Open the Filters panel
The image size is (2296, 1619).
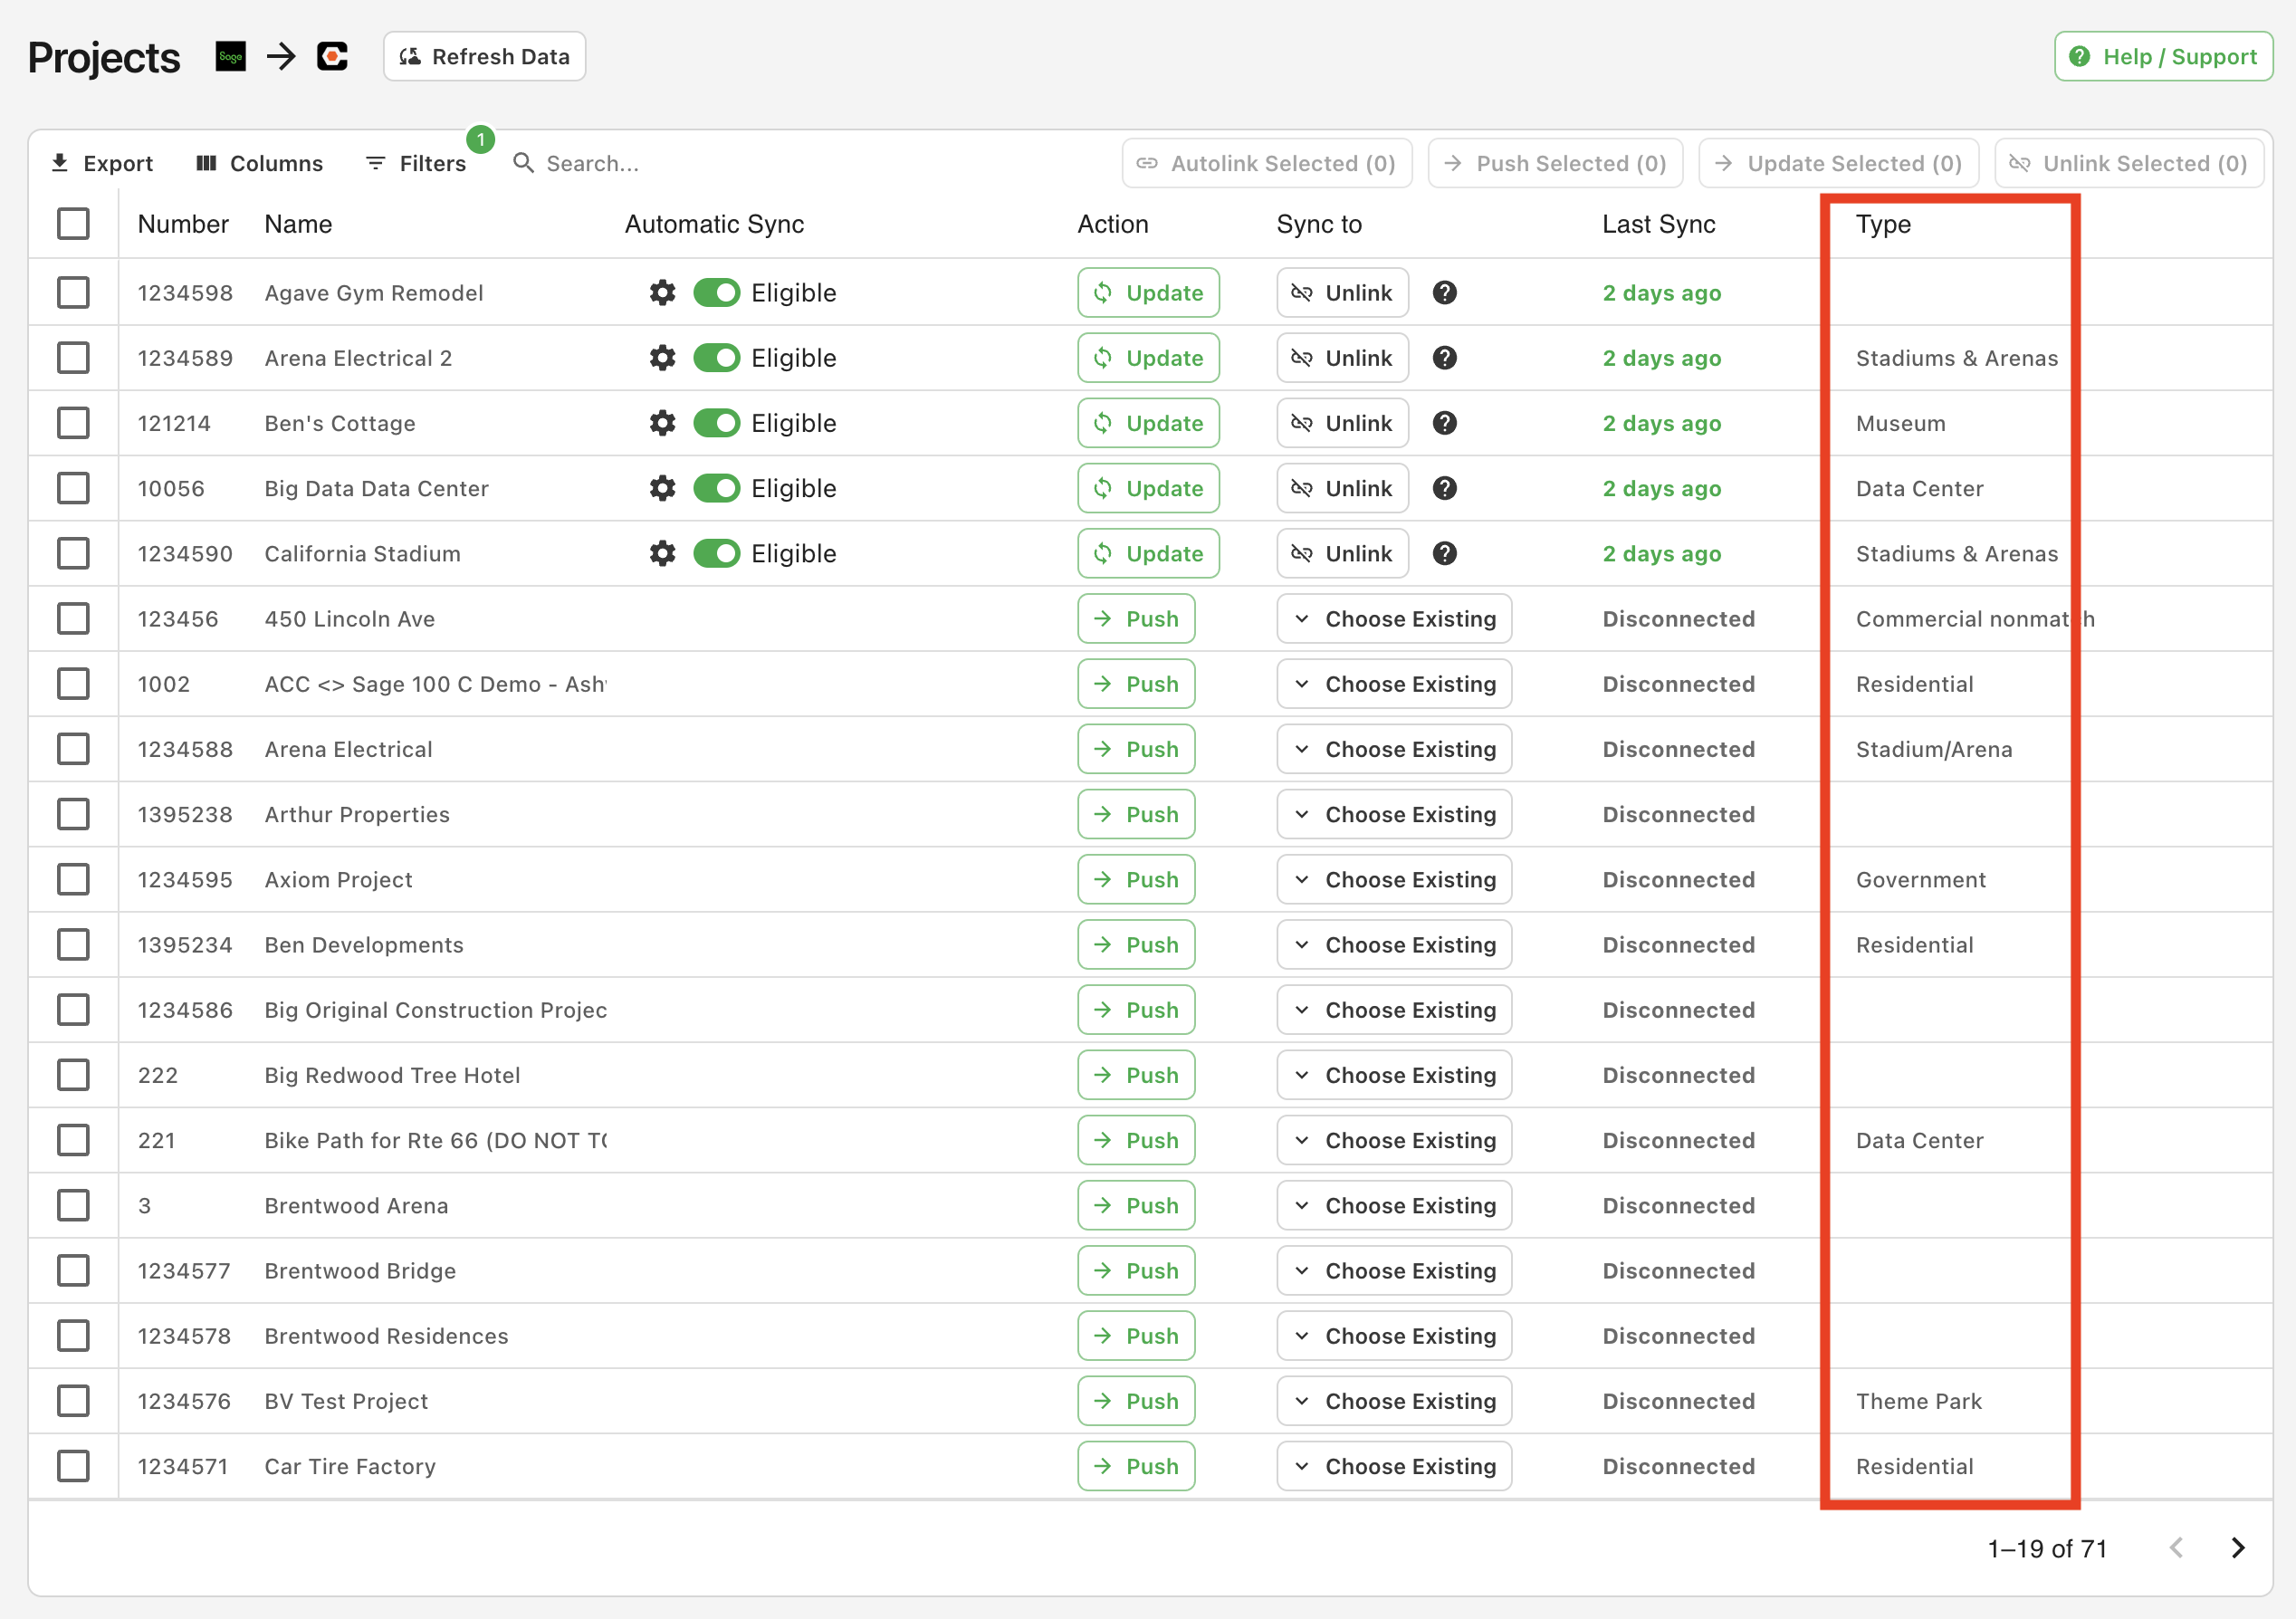point(417,163)
